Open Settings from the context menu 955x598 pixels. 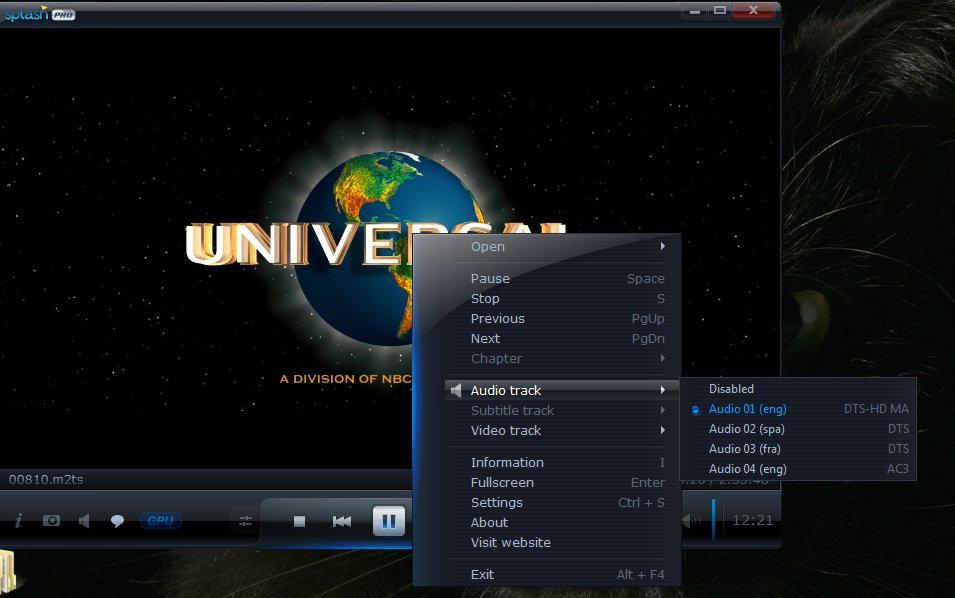pyautogui.click(x=563, y=502)
